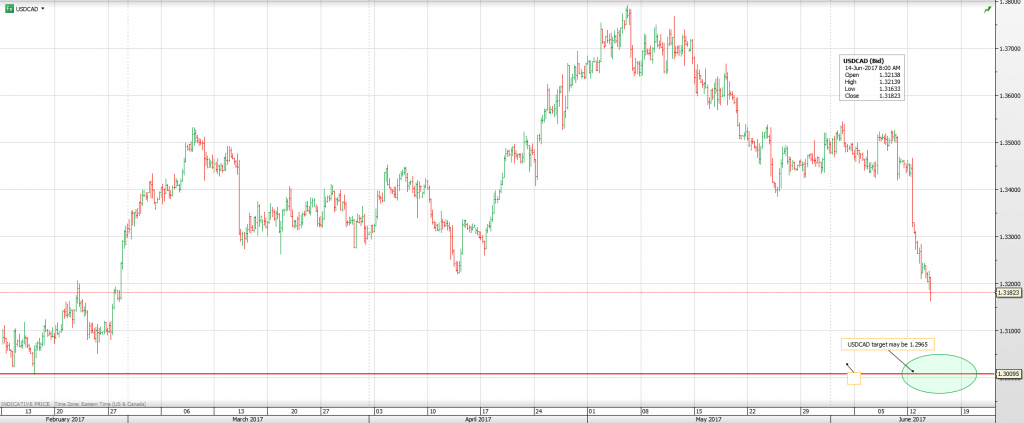Click the 1.30095 price label on axis
1024x423 pixels.
[x=1009, y=375]
